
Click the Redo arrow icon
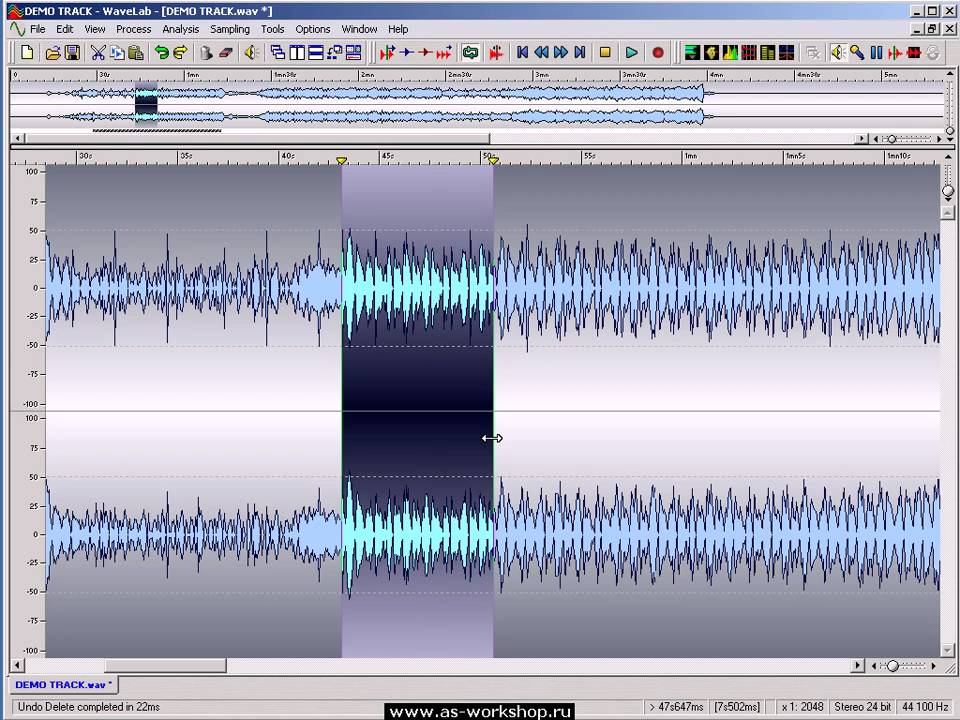tap(180, 53)
